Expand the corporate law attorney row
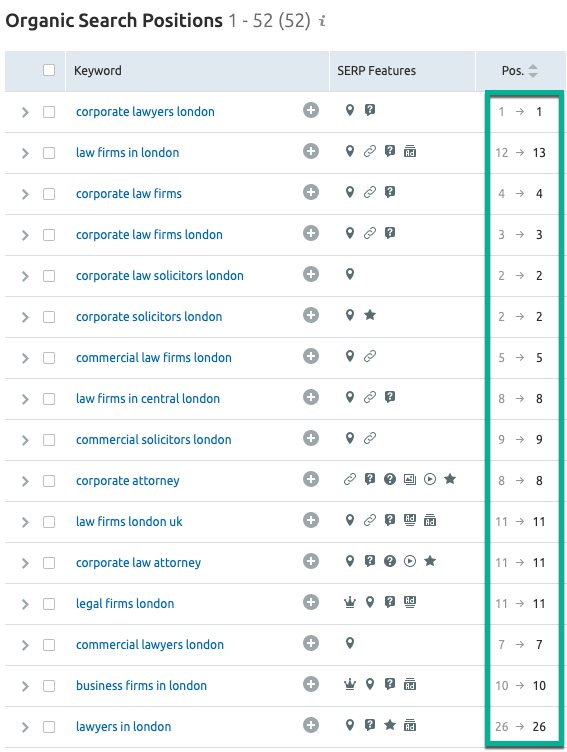The width and height of the screenshot is (567, 752). (x=25, y=563)
